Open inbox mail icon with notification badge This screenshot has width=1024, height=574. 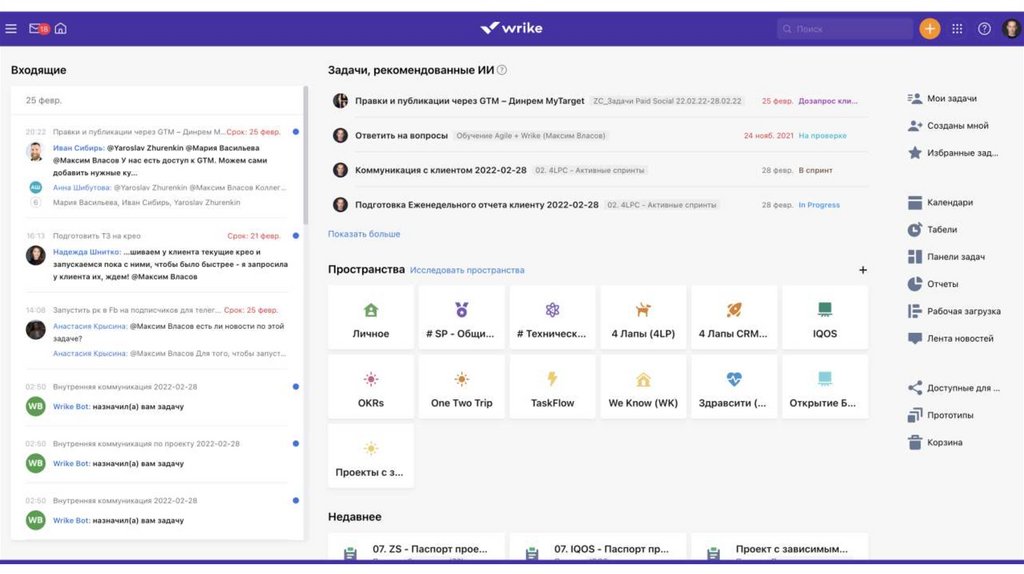(39, 29)
